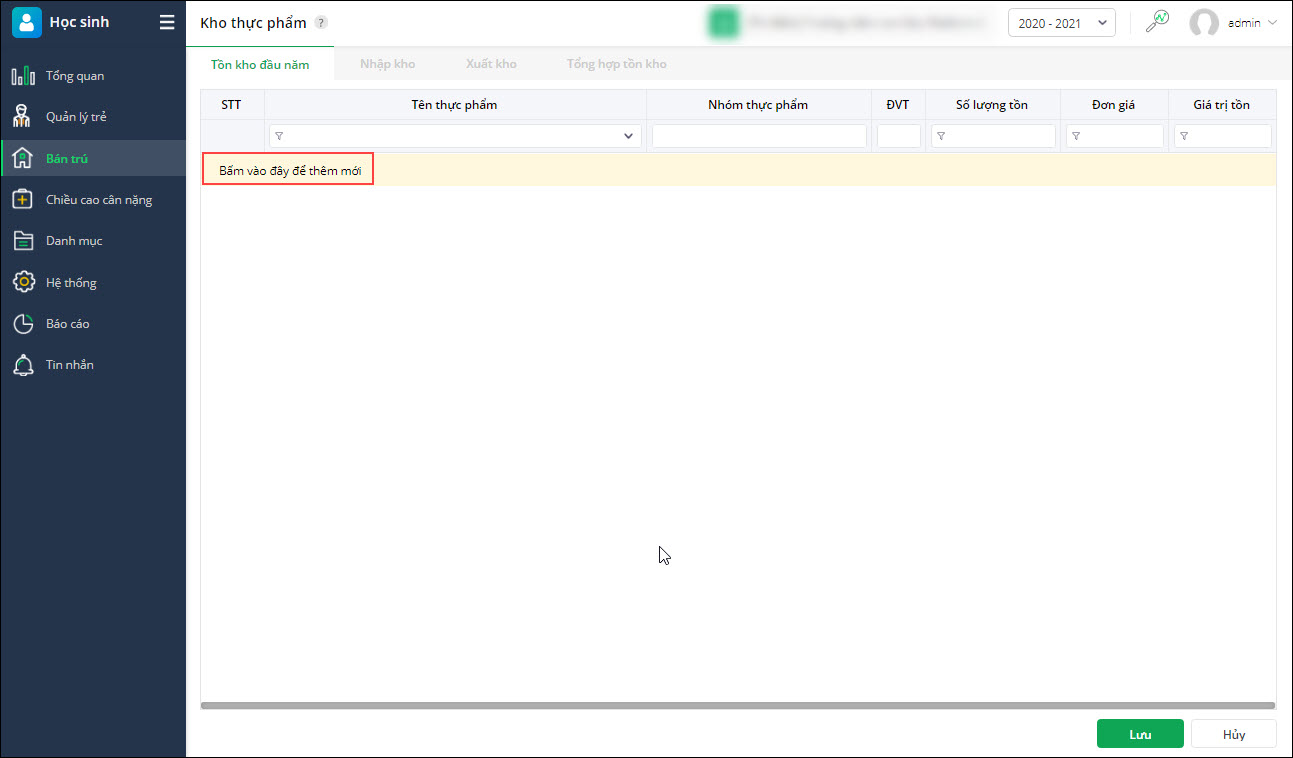Click the Đơn giá column header
Image resolution: width=1293 pixels, height=758 pixels.
tap(1114, 105)
